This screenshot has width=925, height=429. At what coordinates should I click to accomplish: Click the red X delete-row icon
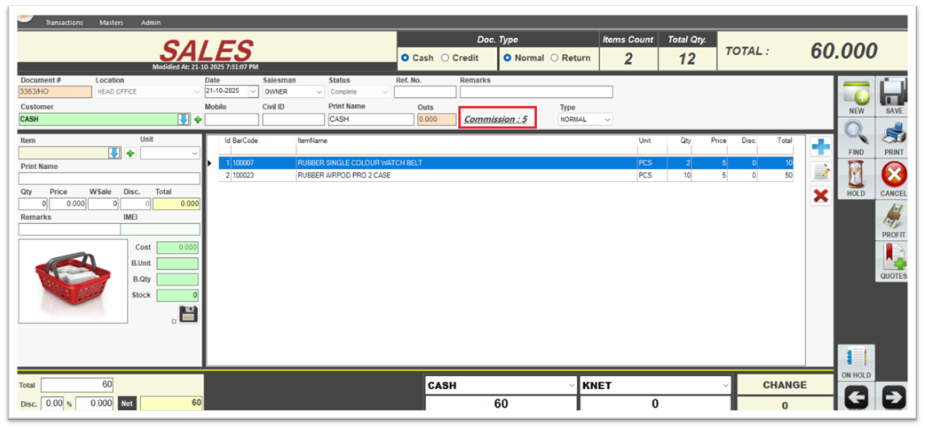click(x=821, y=195)
